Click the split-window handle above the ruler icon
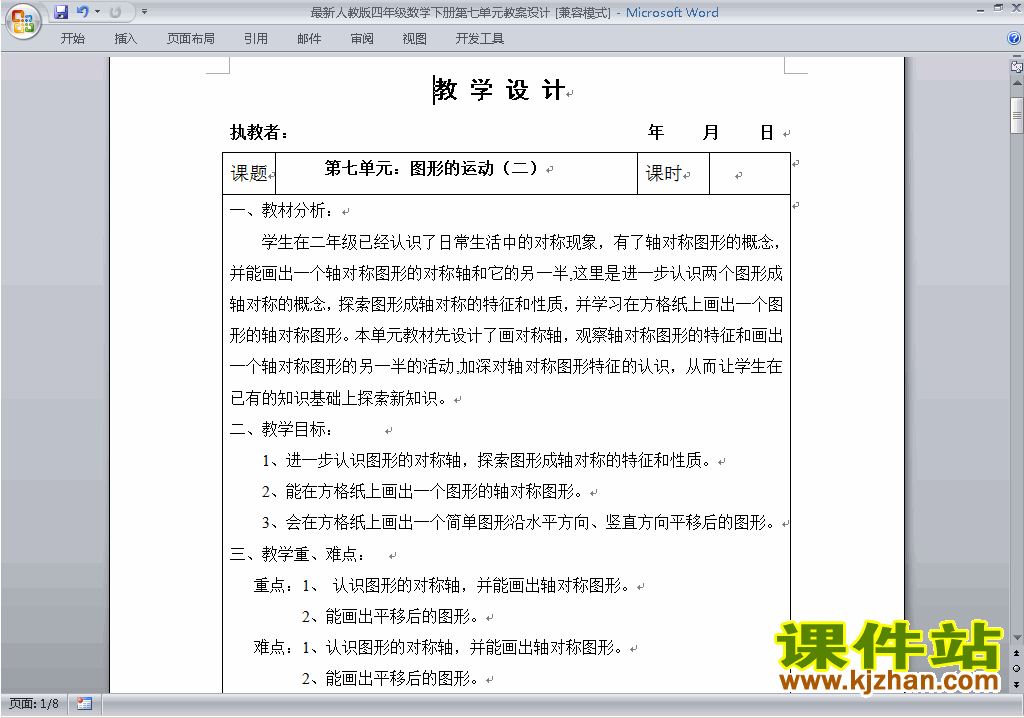This screenshot has height=718, width=1024. point(1016,57)
